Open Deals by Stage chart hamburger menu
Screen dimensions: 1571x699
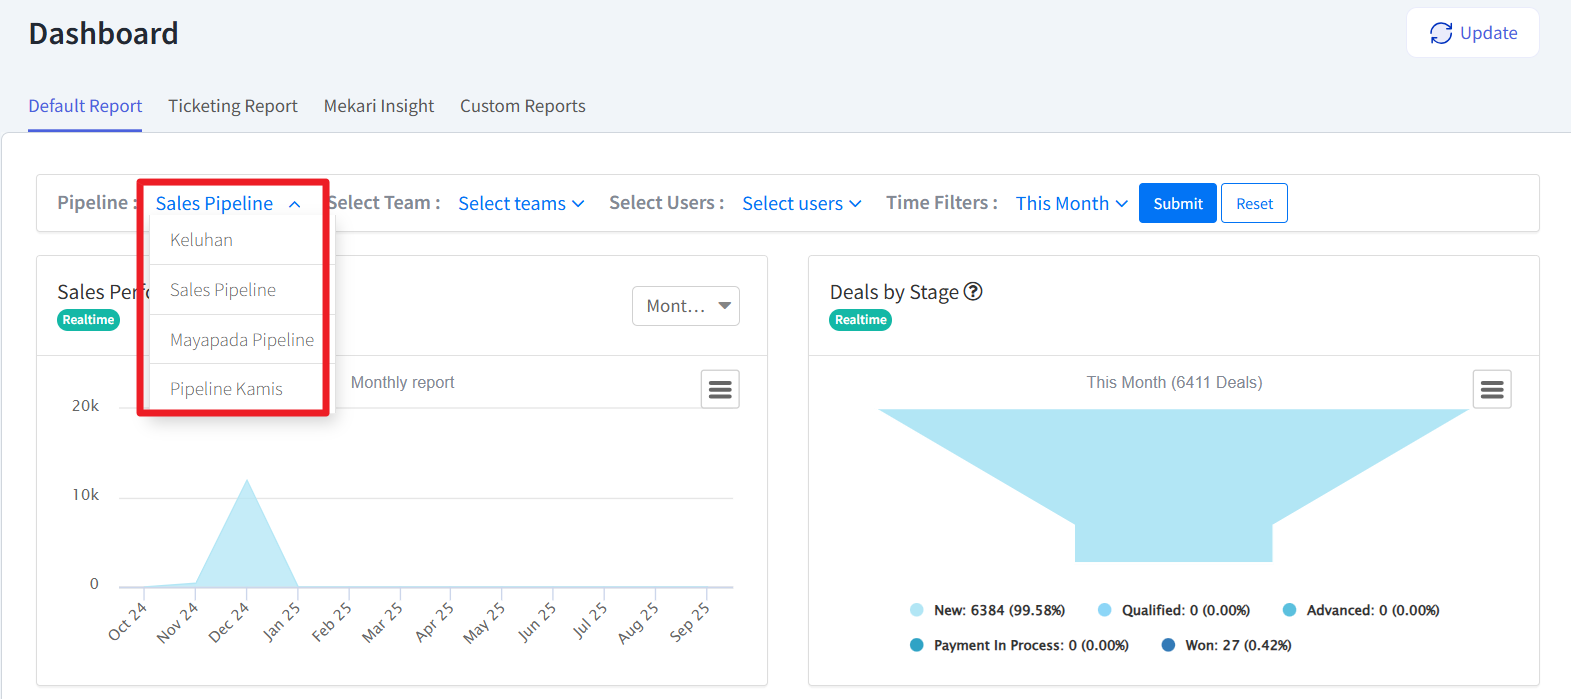[x=1491, y=389]
